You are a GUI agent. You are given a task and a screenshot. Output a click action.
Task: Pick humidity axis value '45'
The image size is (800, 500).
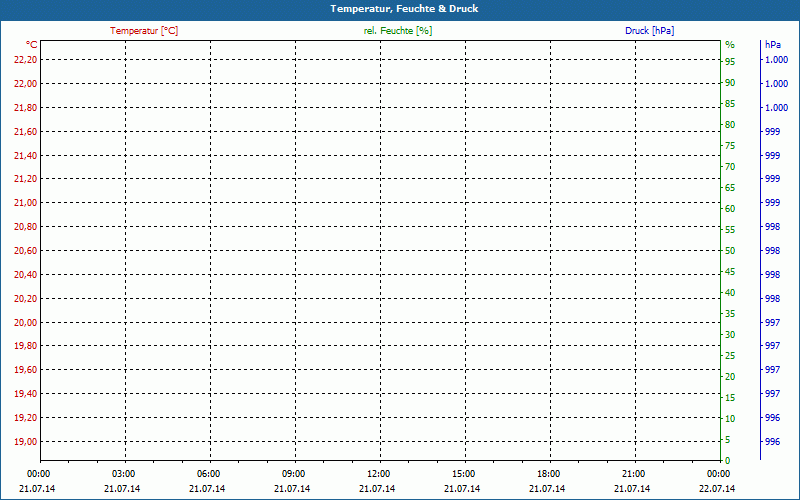click(x=730, y=272)
